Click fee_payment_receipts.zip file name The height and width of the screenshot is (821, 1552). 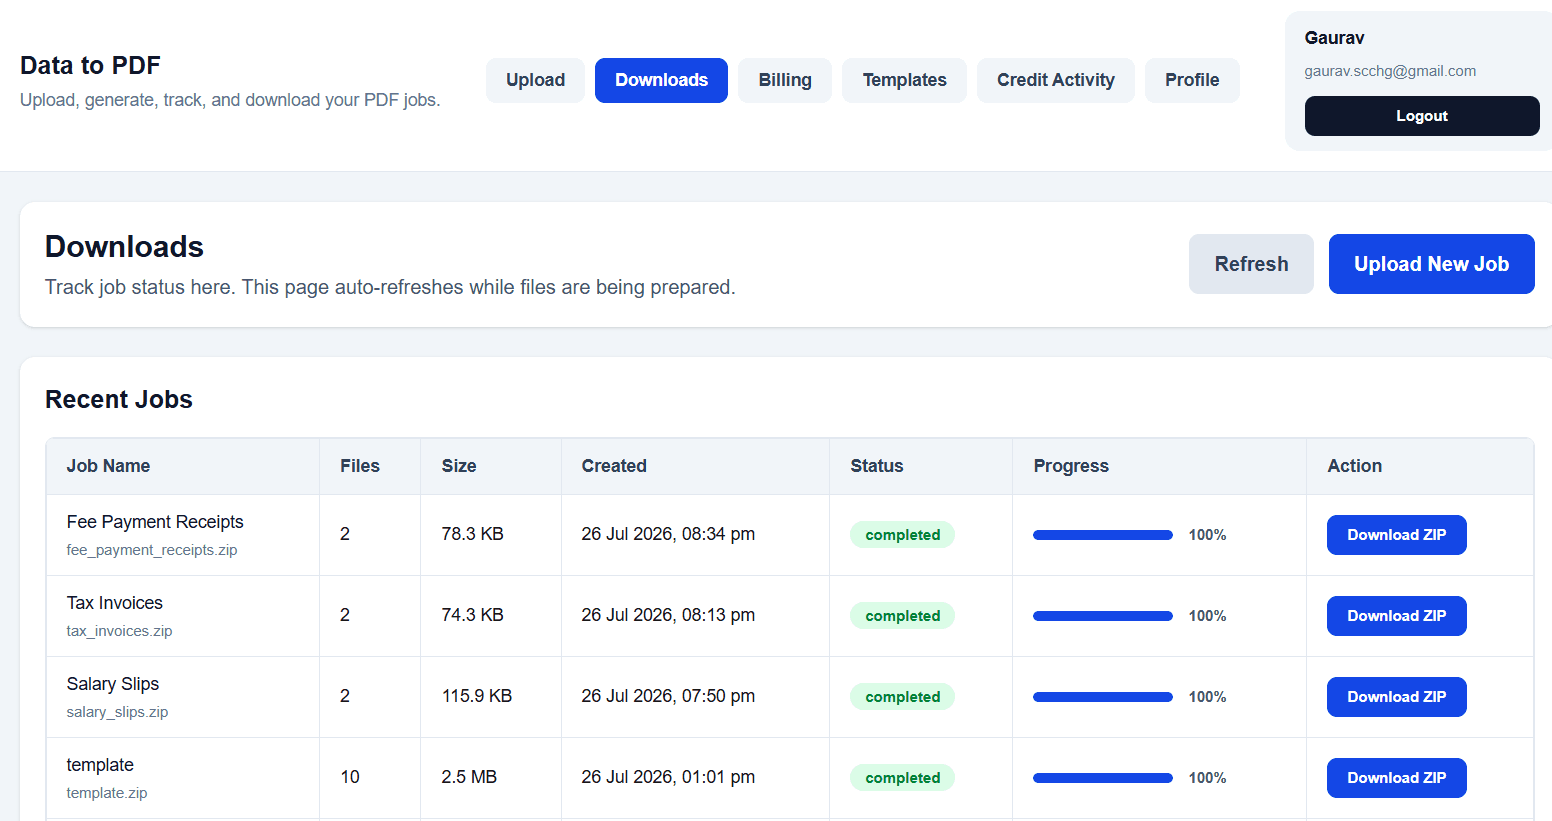[x=152, y=550]
